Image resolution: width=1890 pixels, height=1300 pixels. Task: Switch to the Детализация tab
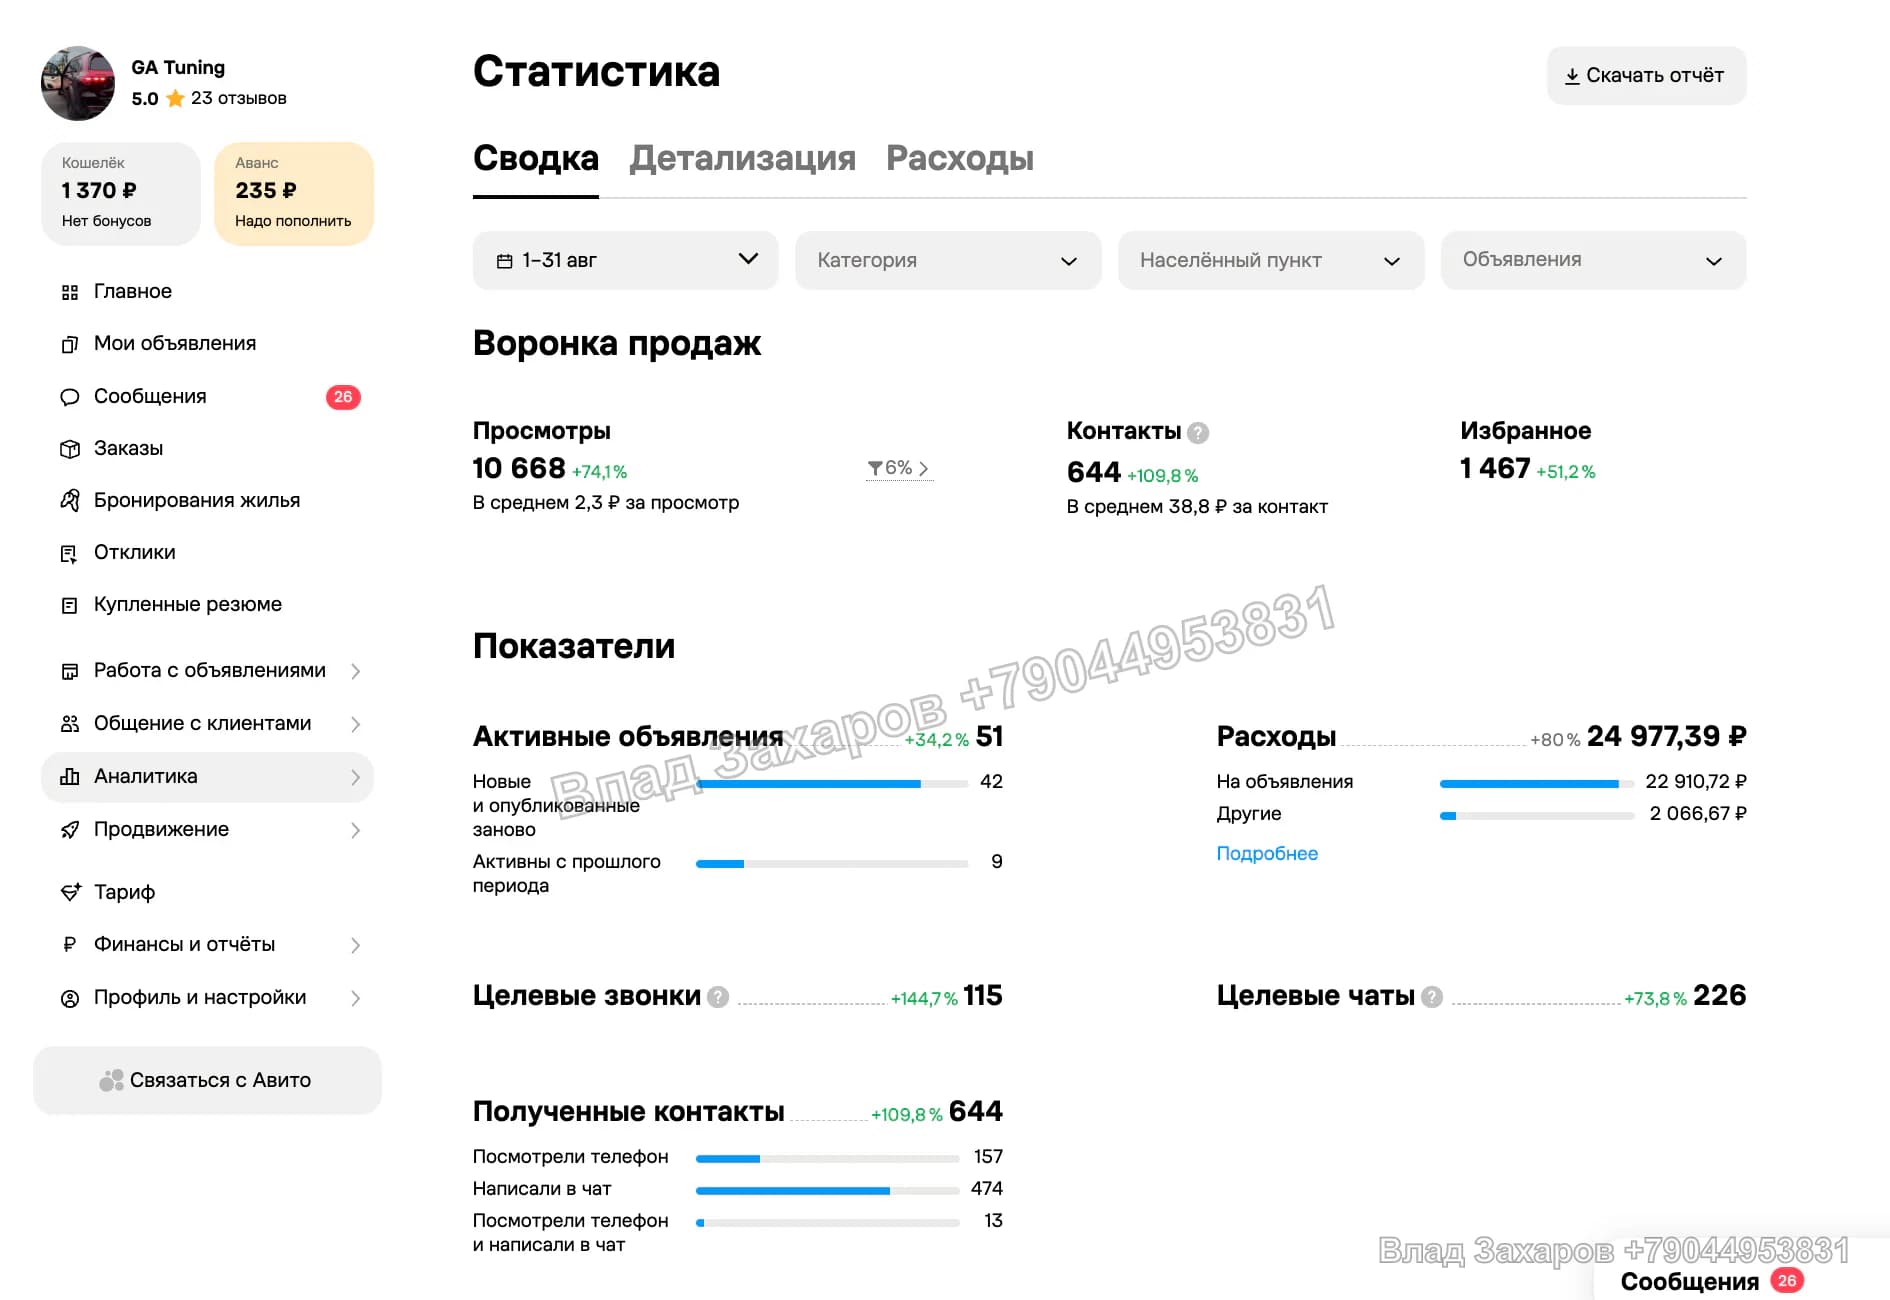[742, 158]
